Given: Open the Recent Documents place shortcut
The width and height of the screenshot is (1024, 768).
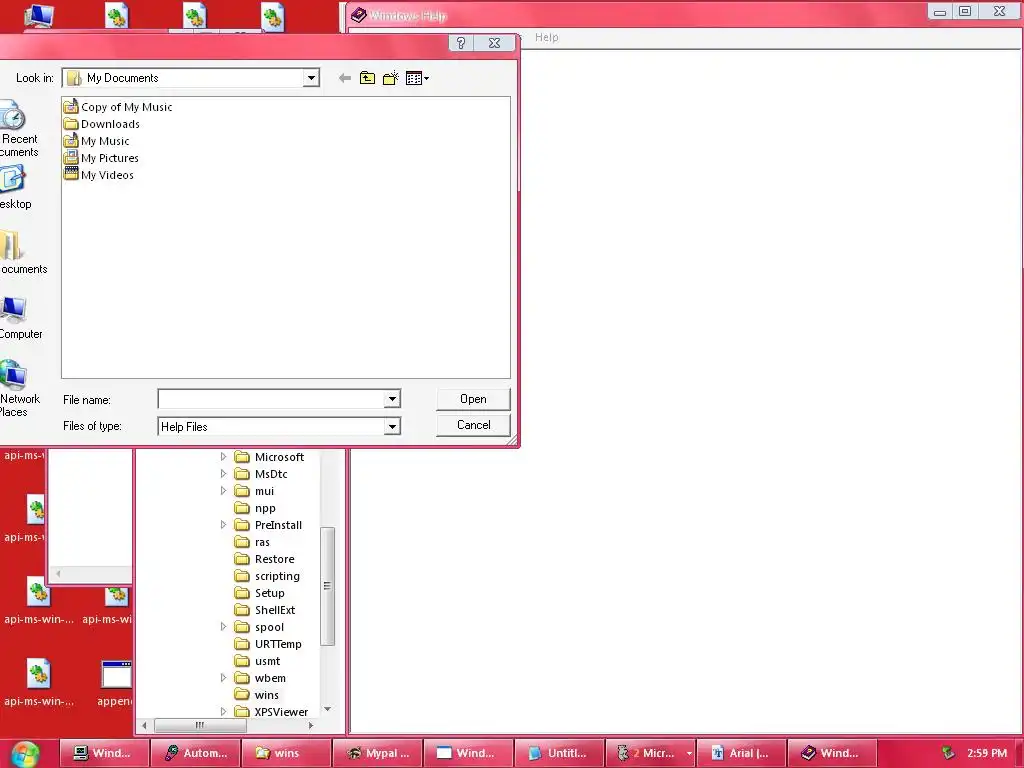Looking at the screenshot, I should [x=17, y=129].
